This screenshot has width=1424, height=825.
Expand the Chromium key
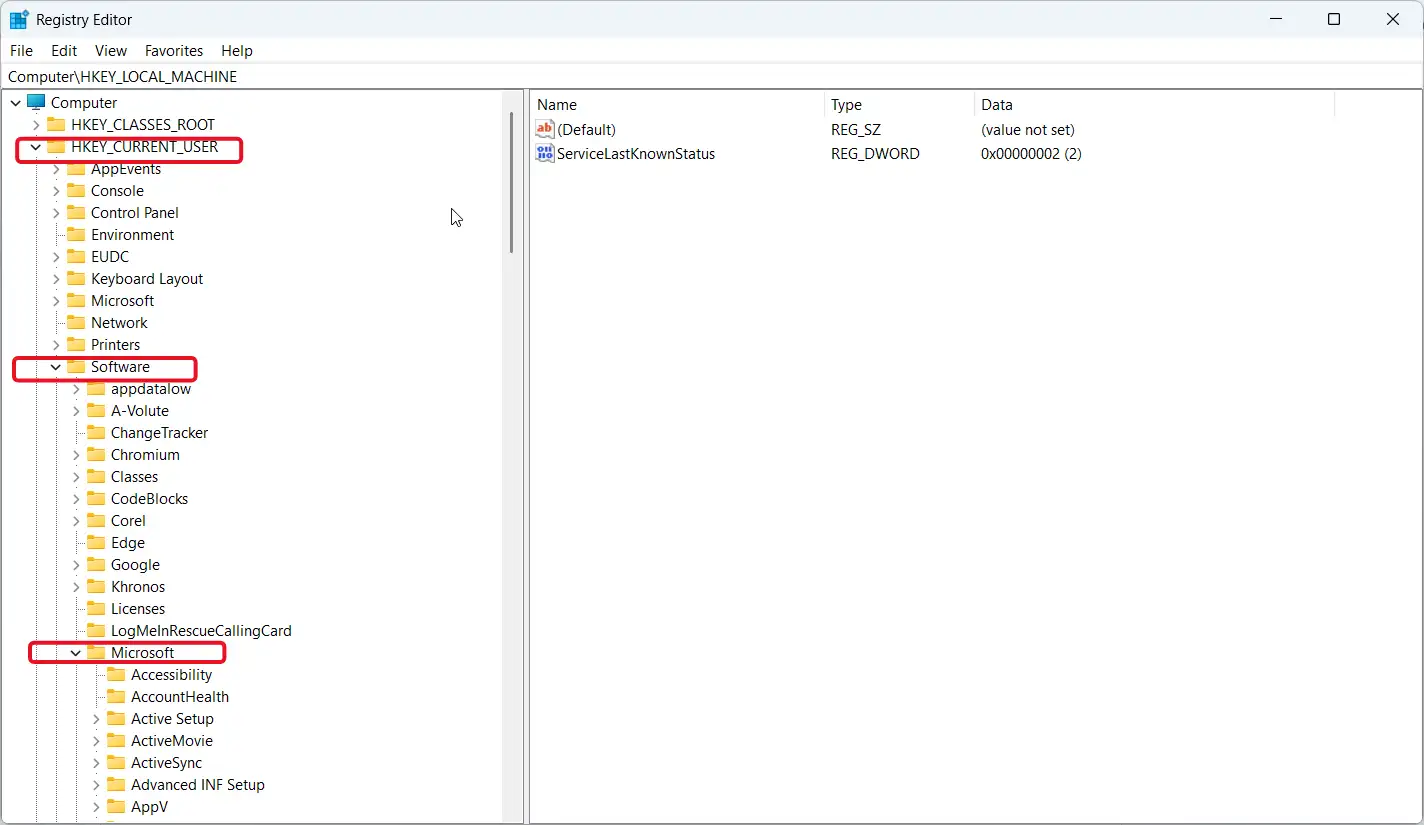tap(76, 455)
